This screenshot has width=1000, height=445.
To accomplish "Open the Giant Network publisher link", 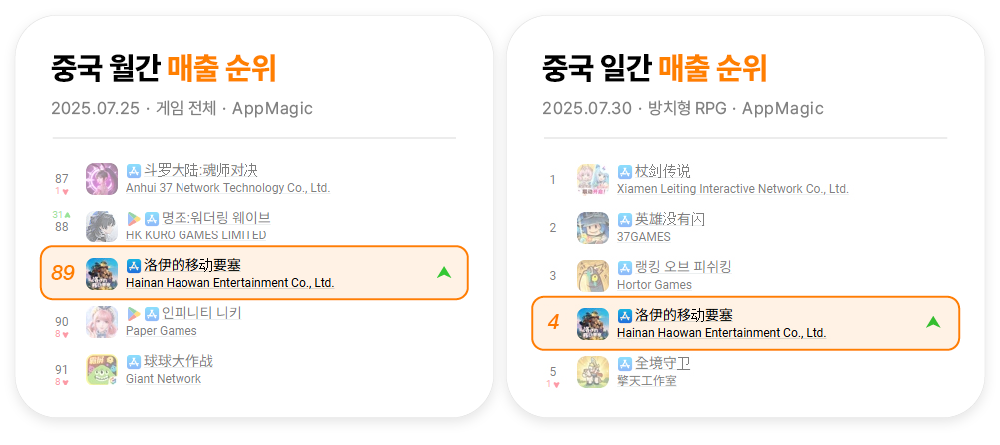I will 163,379.
